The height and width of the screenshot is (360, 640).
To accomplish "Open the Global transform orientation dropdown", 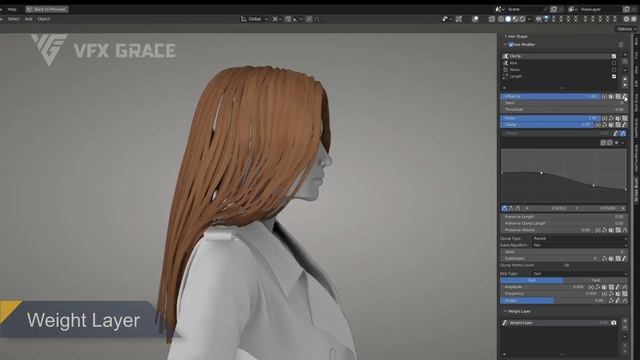I will point(254,19).
